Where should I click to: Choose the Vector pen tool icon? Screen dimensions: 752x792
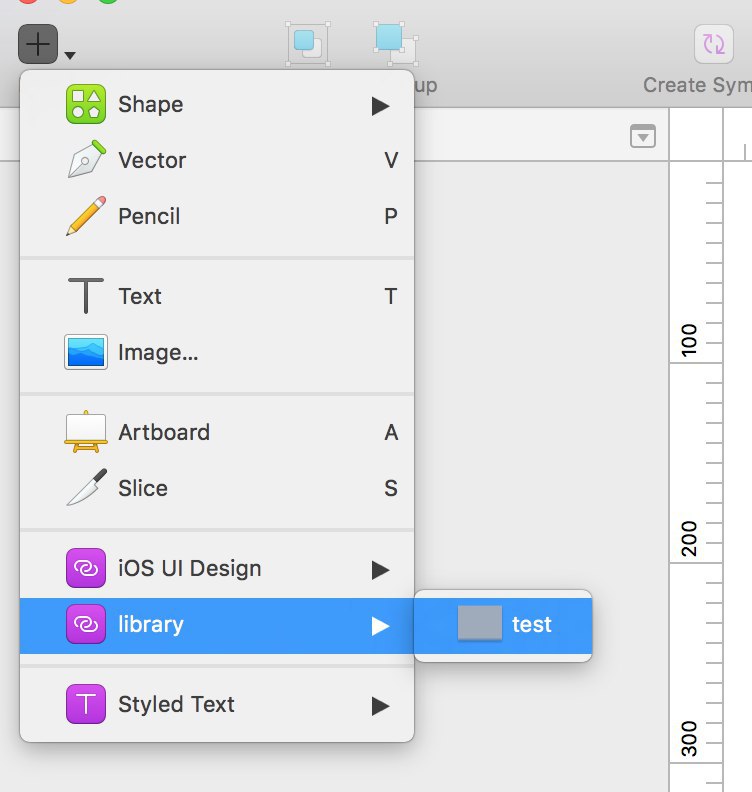tap(86, 160)
